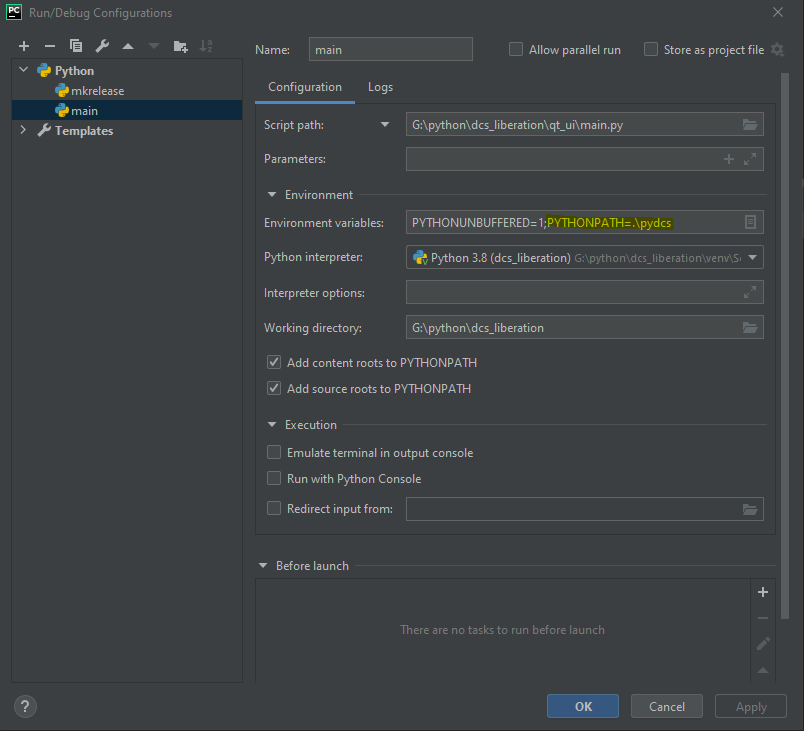Screen dimensions: 804x731
Task: Remove the selected configuration
Action: pos(49,45)
